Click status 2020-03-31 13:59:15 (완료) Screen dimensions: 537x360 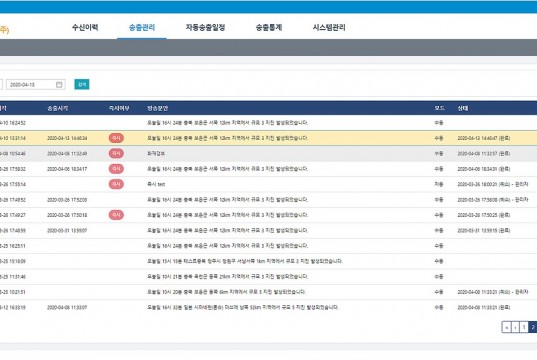[484, 231]
